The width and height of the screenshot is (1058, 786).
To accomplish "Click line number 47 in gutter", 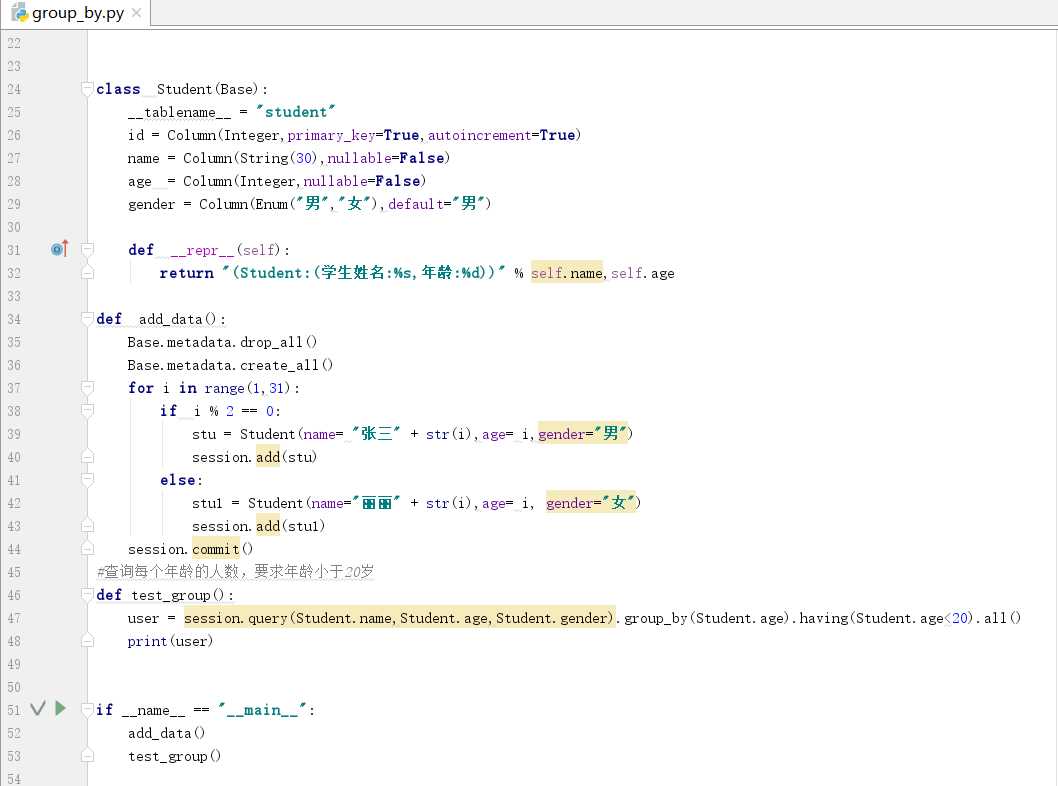I will point(14,618).
